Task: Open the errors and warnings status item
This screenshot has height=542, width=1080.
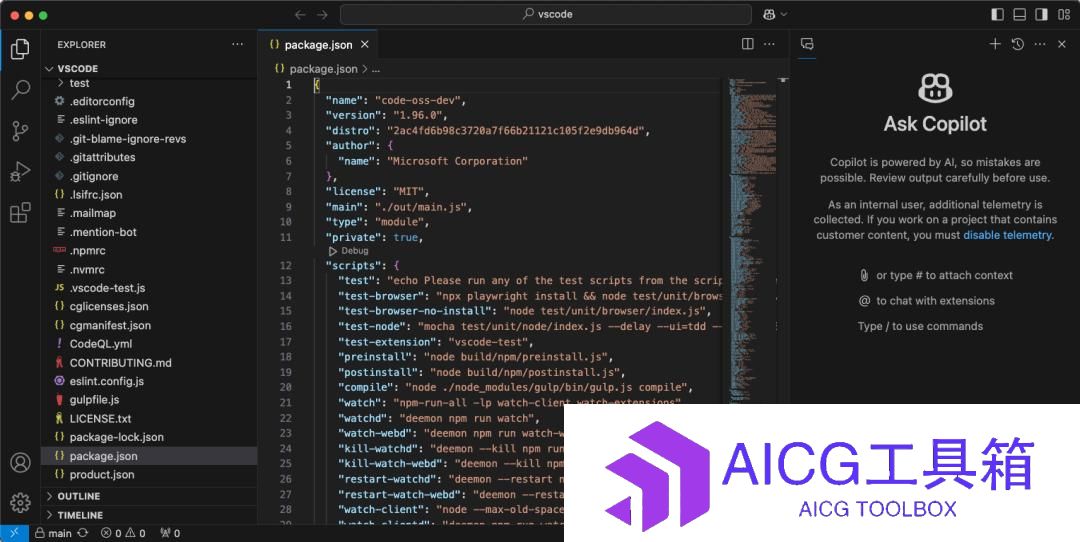Action: (x=123, y=533)
